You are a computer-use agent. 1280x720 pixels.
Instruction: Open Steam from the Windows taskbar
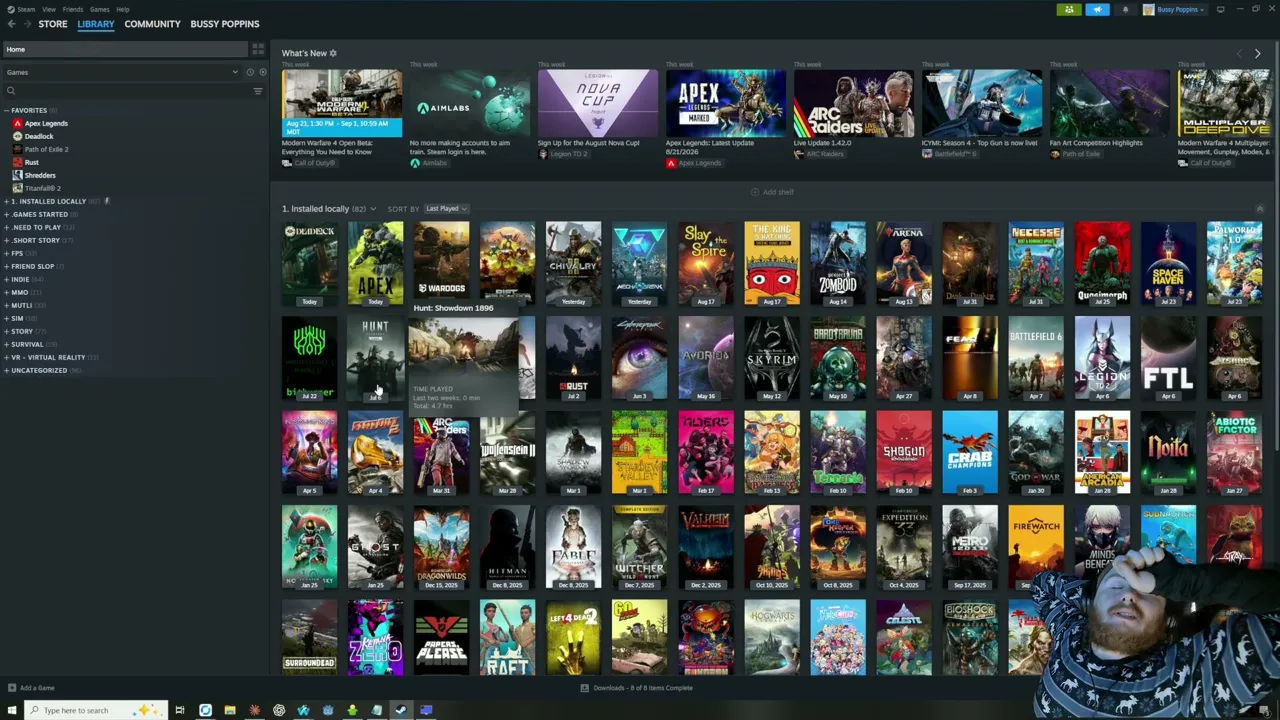(x=401, y=710)
